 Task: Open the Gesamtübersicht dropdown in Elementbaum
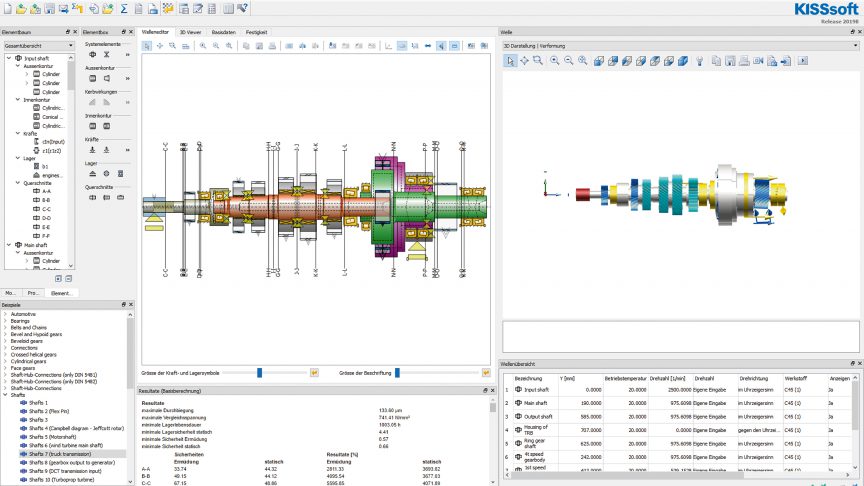(x=39, y=46)
